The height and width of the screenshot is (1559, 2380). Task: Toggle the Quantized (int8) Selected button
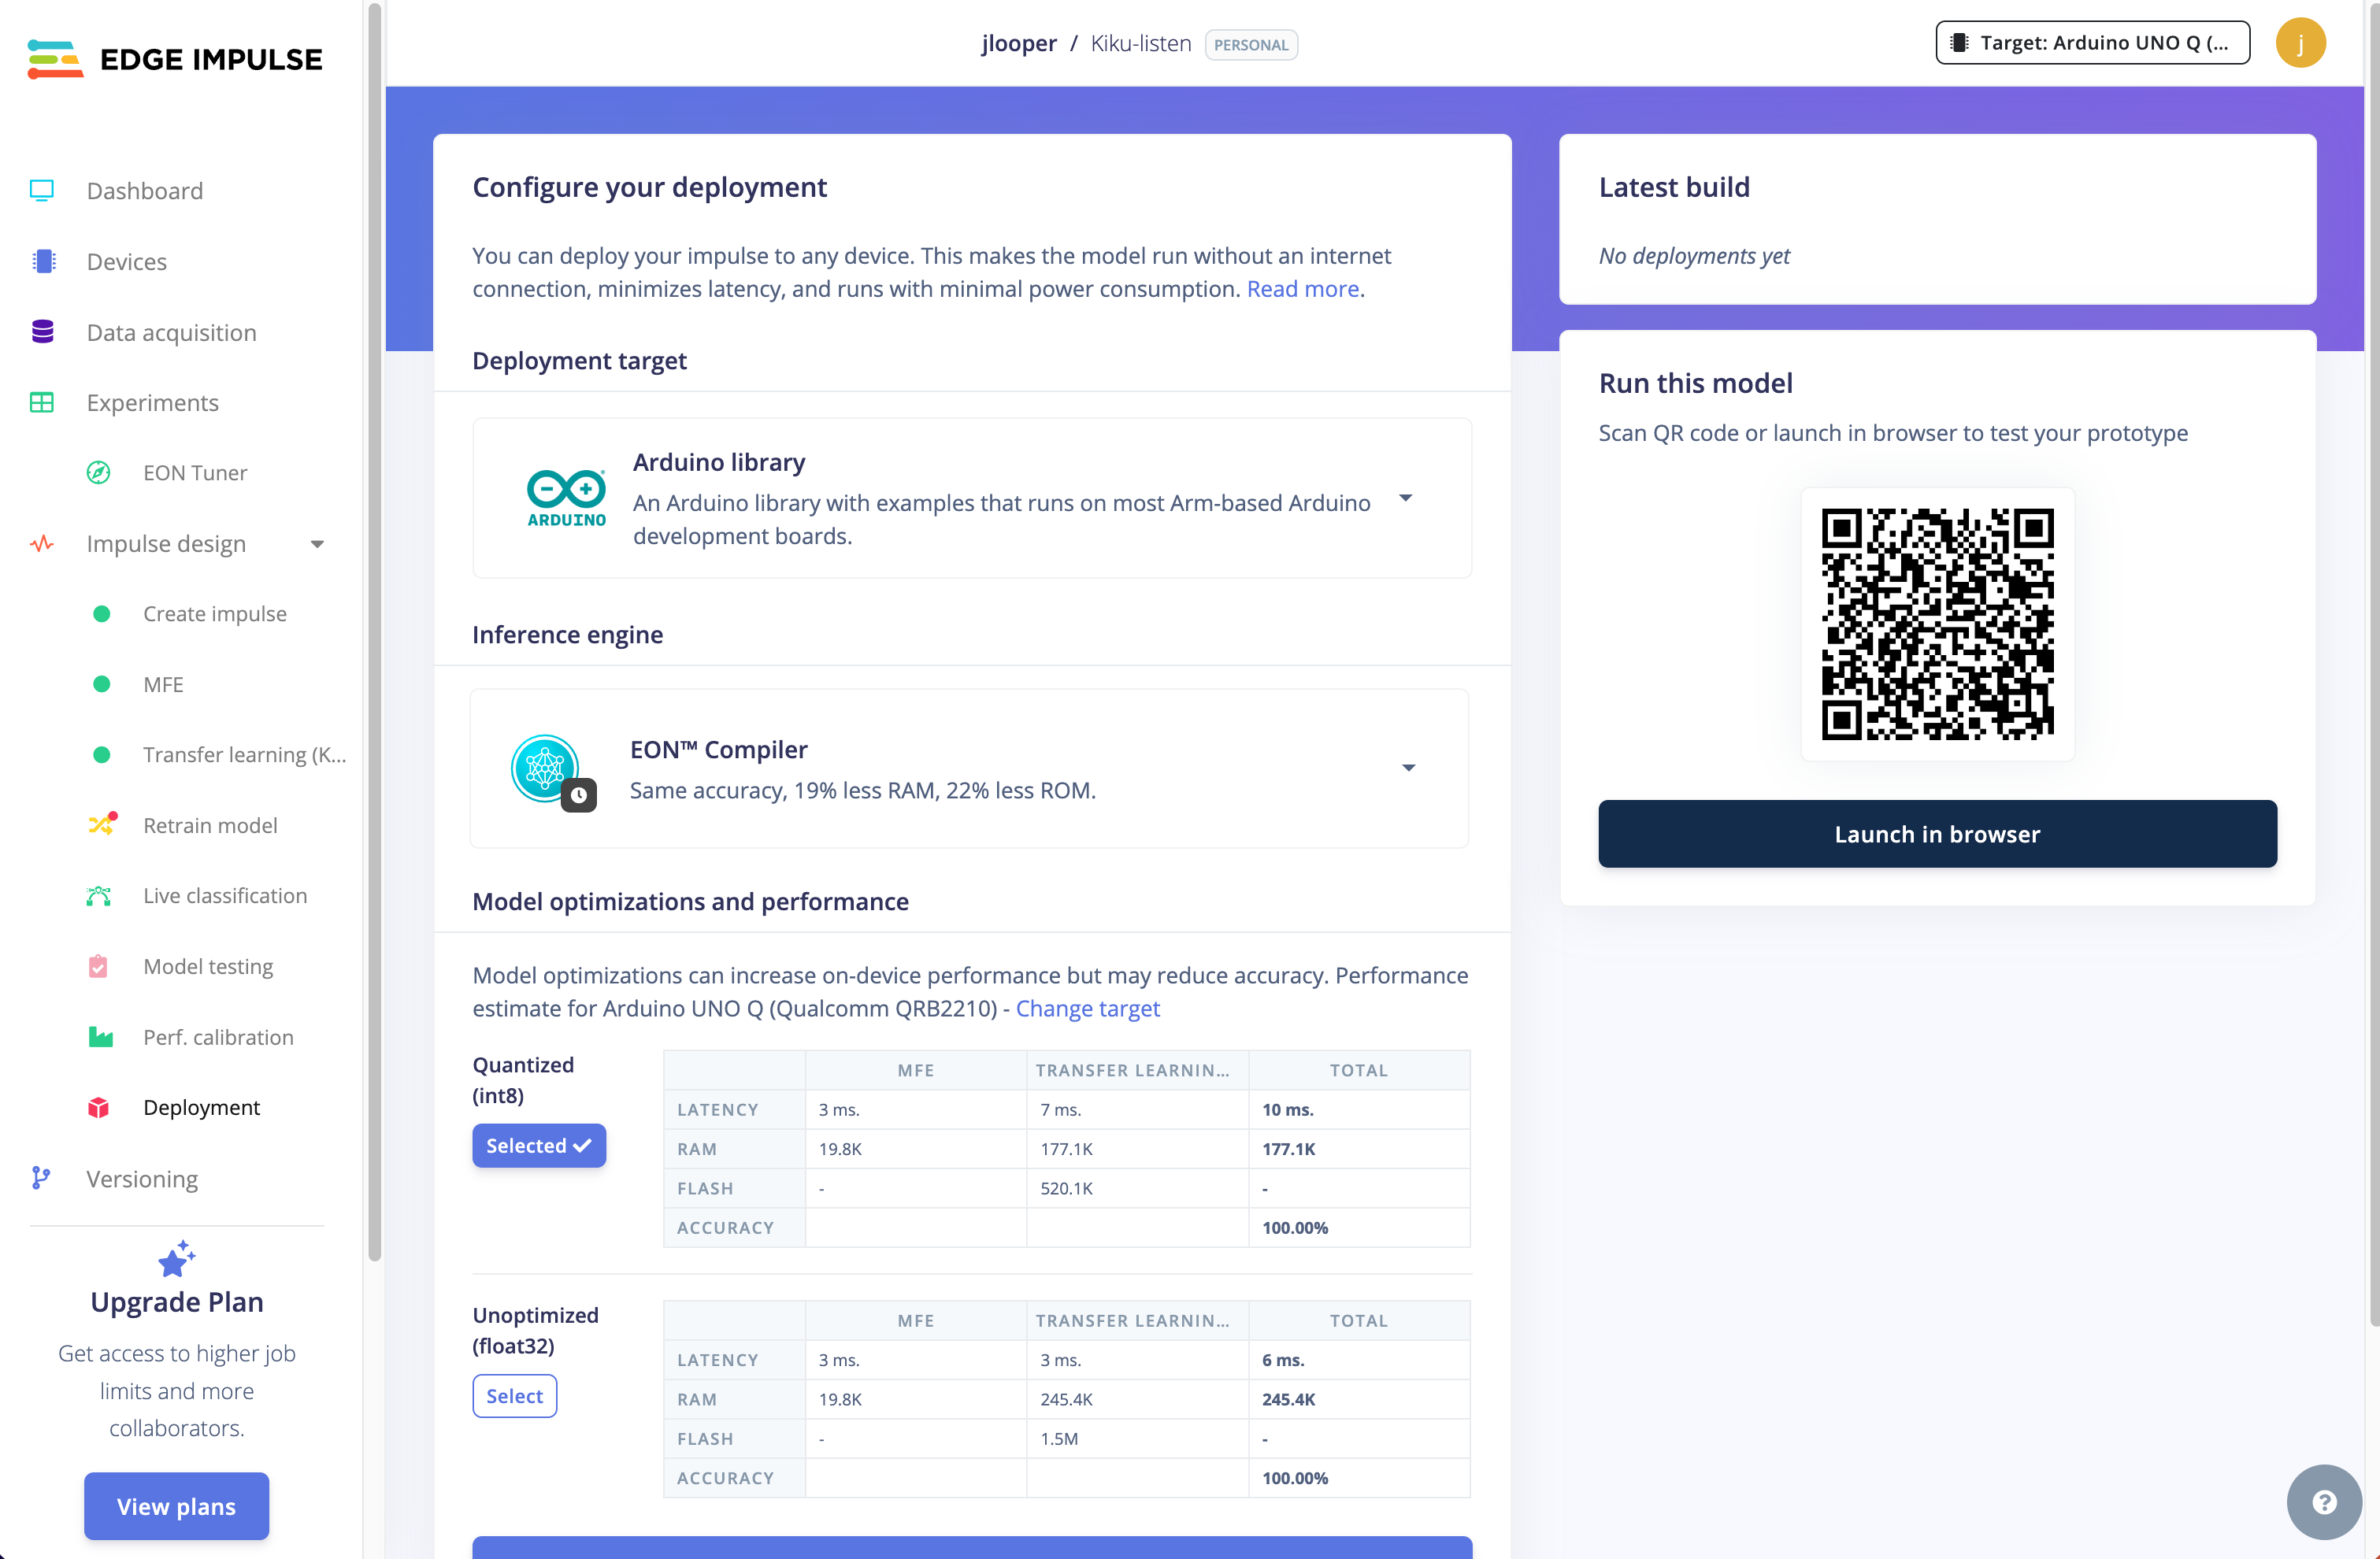pos(539,1145)
